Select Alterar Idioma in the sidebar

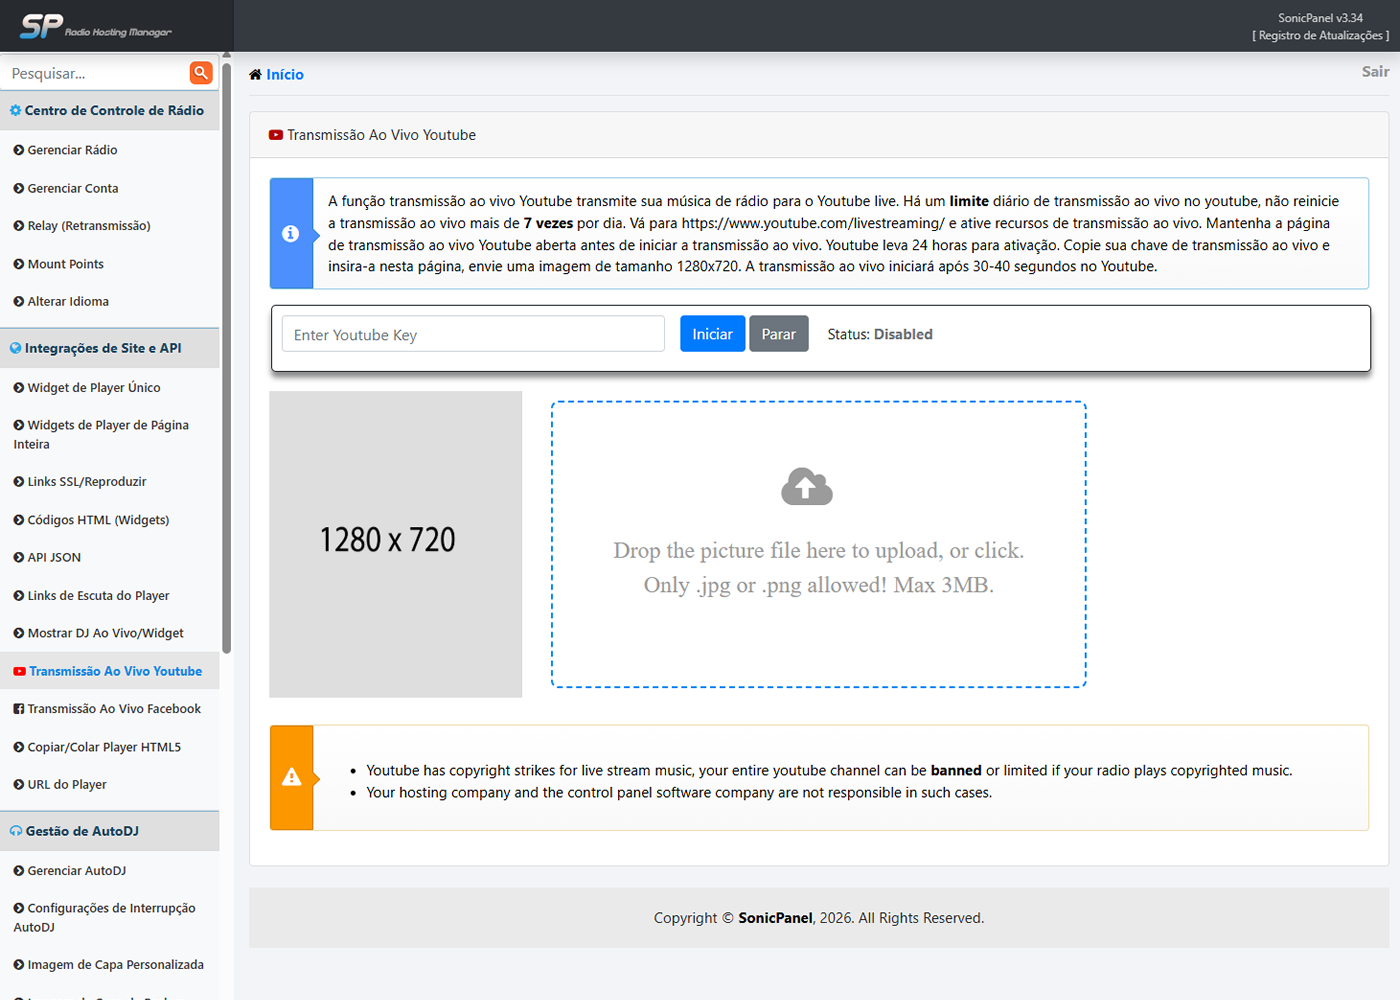point(68,302)
